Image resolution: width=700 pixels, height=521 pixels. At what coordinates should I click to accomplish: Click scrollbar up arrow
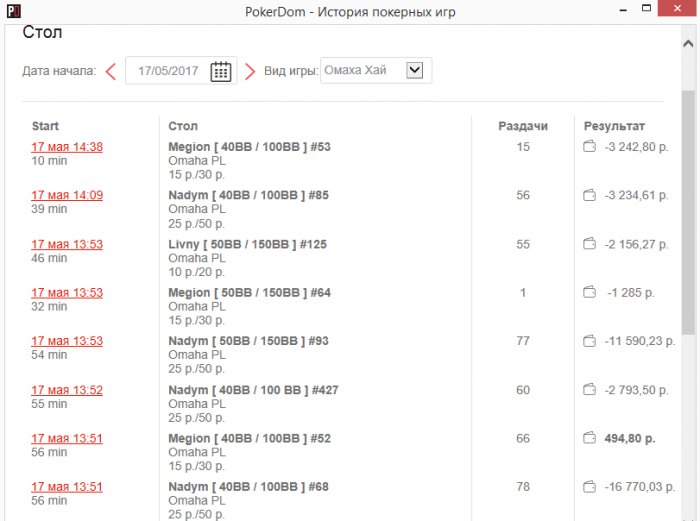(688, 45)
